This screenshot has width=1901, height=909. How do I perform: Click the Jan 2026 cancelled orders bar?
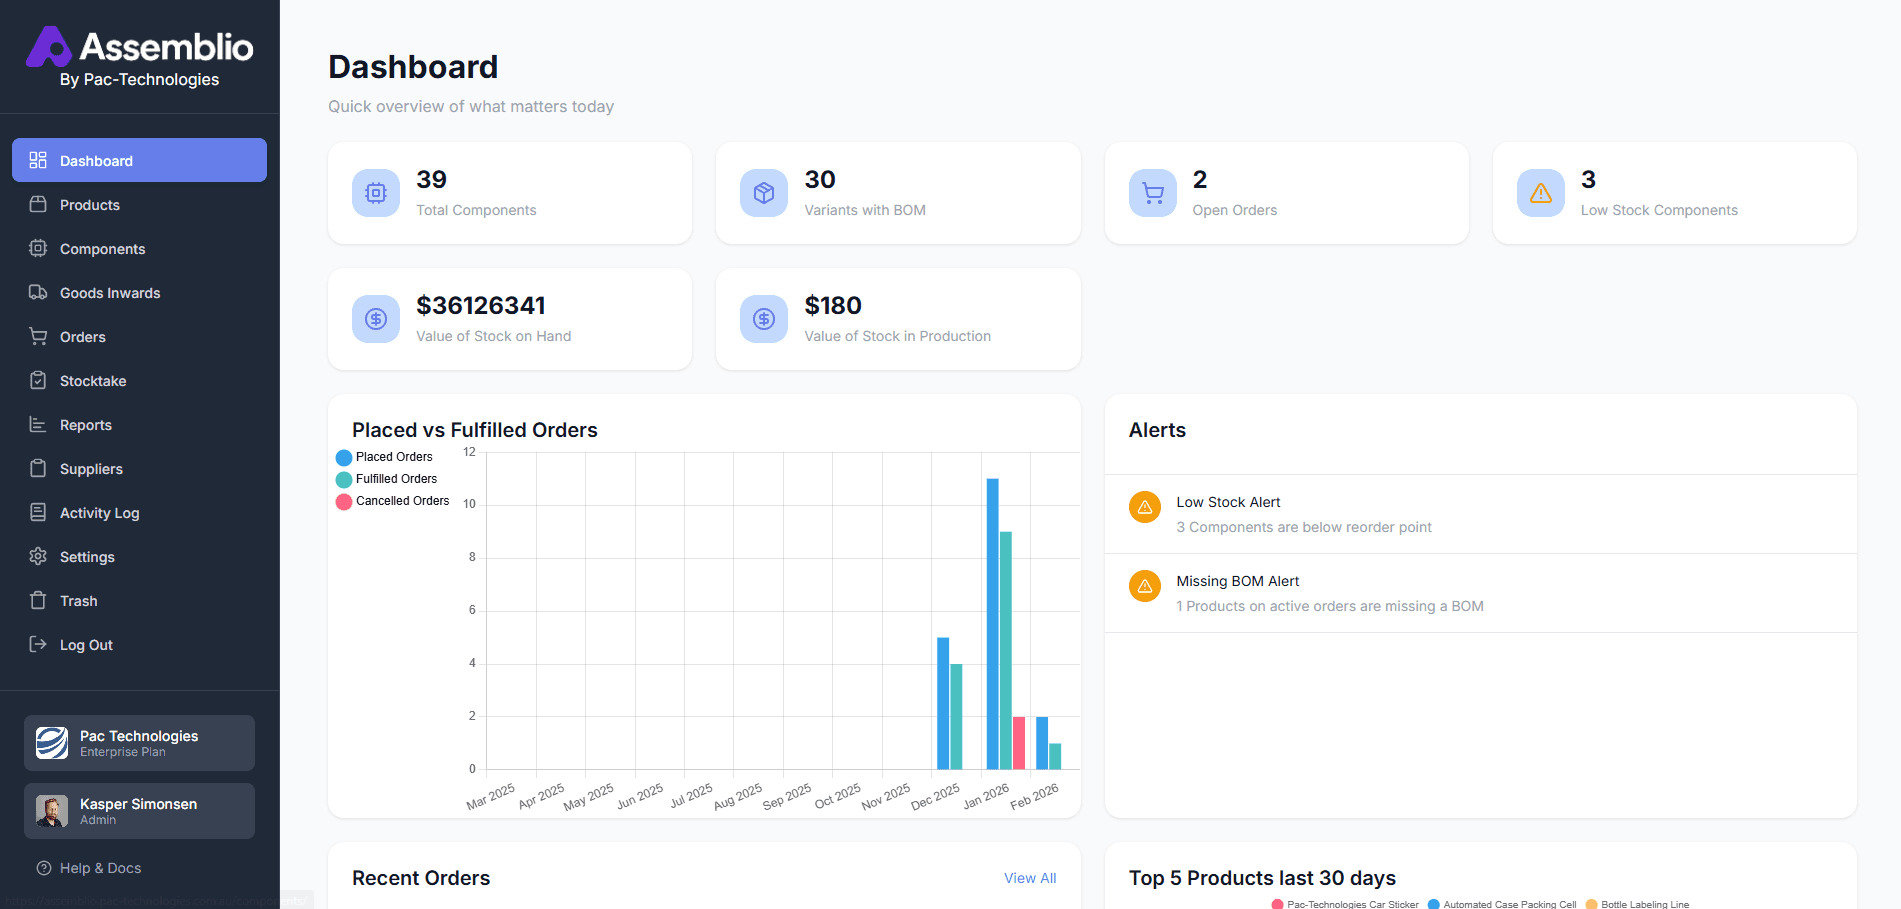click(1019, 743)
